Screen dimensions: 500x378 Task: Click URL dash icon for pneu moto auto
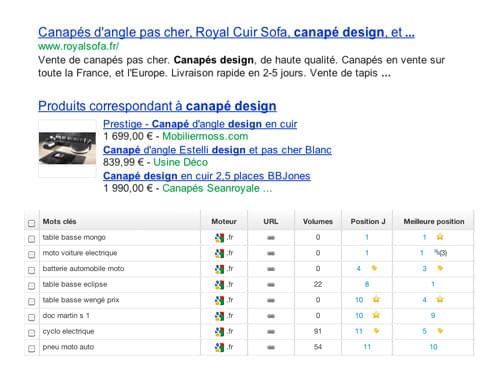(x=271, y=347)
